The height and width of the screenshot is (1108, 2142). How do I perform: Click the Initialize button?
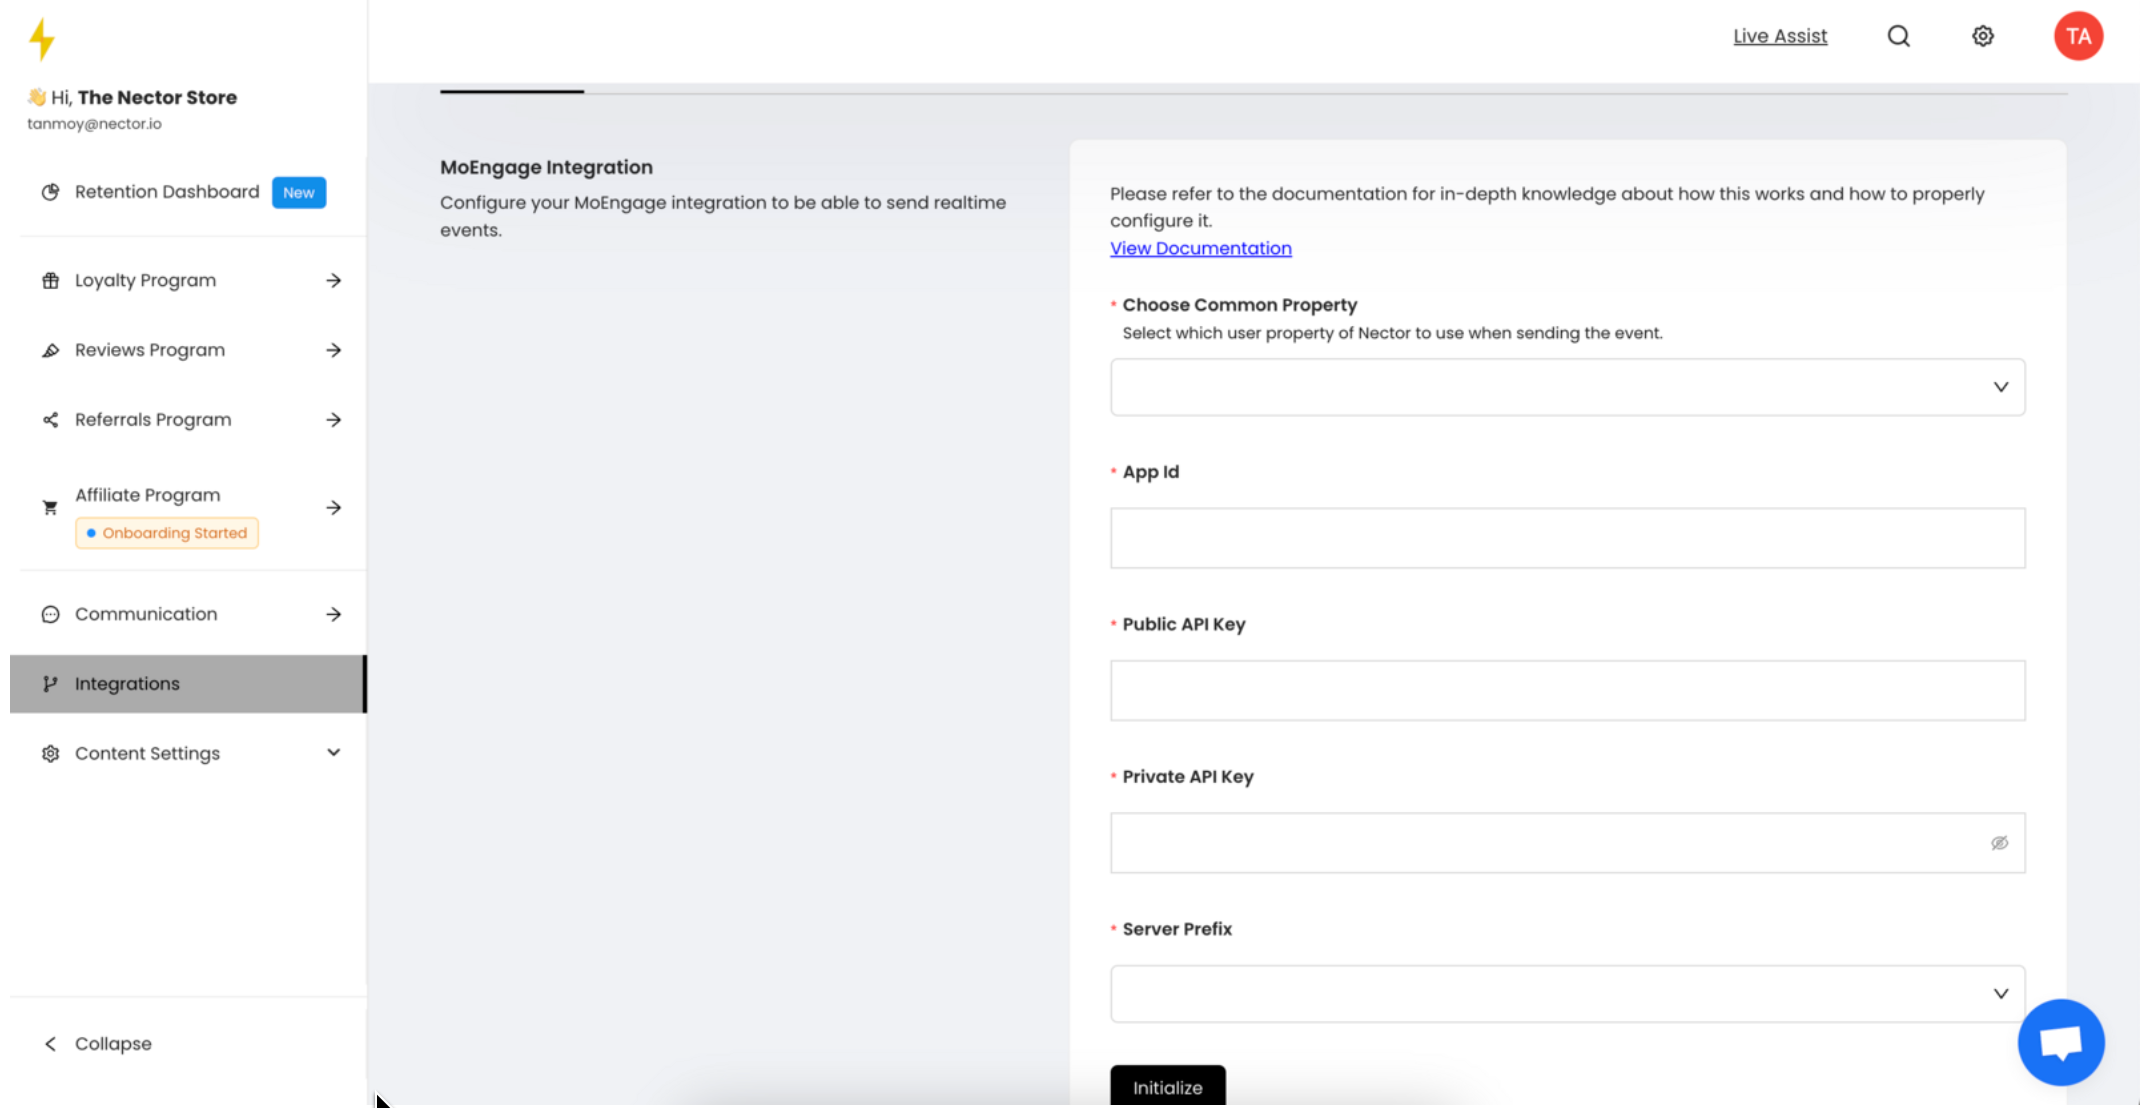[x=1167, y=1086]
